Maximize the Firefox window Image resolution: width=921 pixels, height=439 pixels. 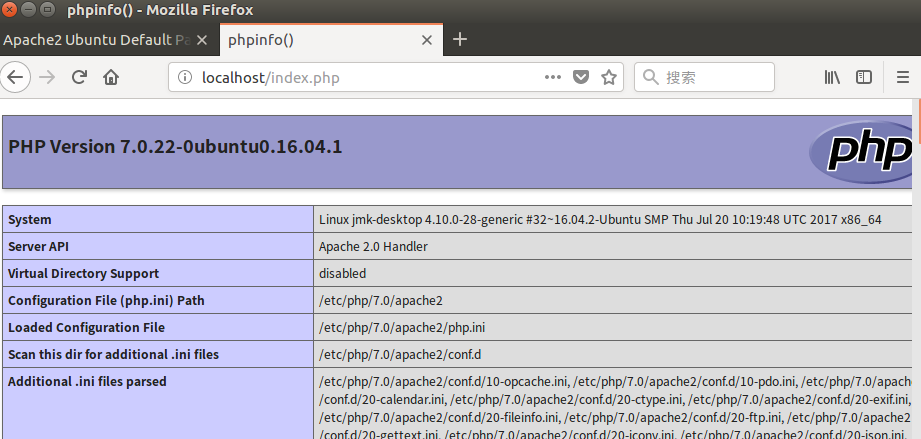[x=48, y=9]
